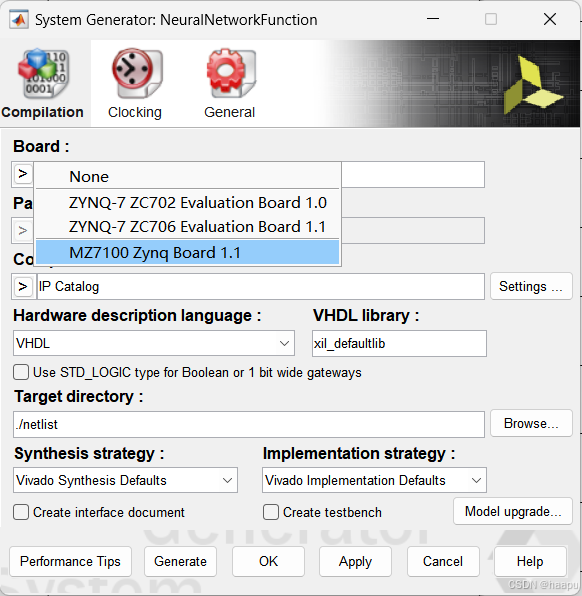Screen dimensions: 582x596
Task: Open the Compilation type arrow menu
Action: pos(22,286)
